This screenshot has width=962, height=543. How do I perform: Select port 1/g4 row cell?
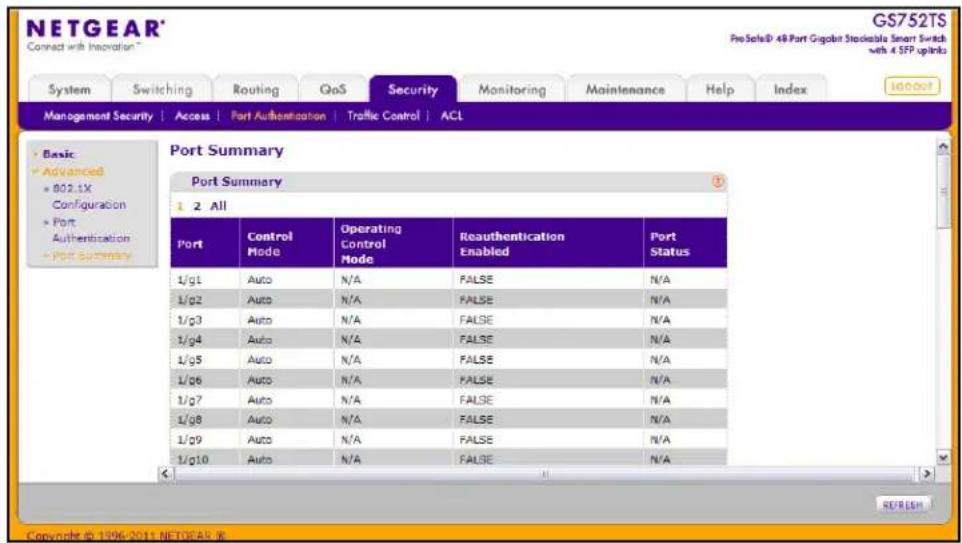click(x=205, y=339)
